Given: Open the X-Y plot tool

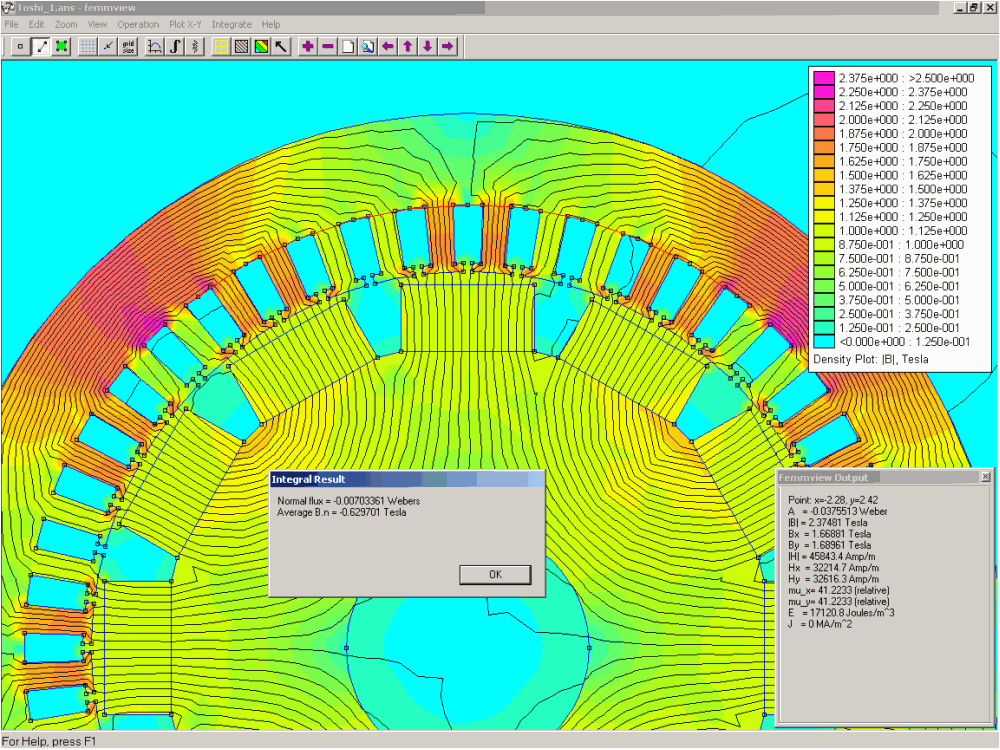Looking at the screenshot, I should coord(155,46).
